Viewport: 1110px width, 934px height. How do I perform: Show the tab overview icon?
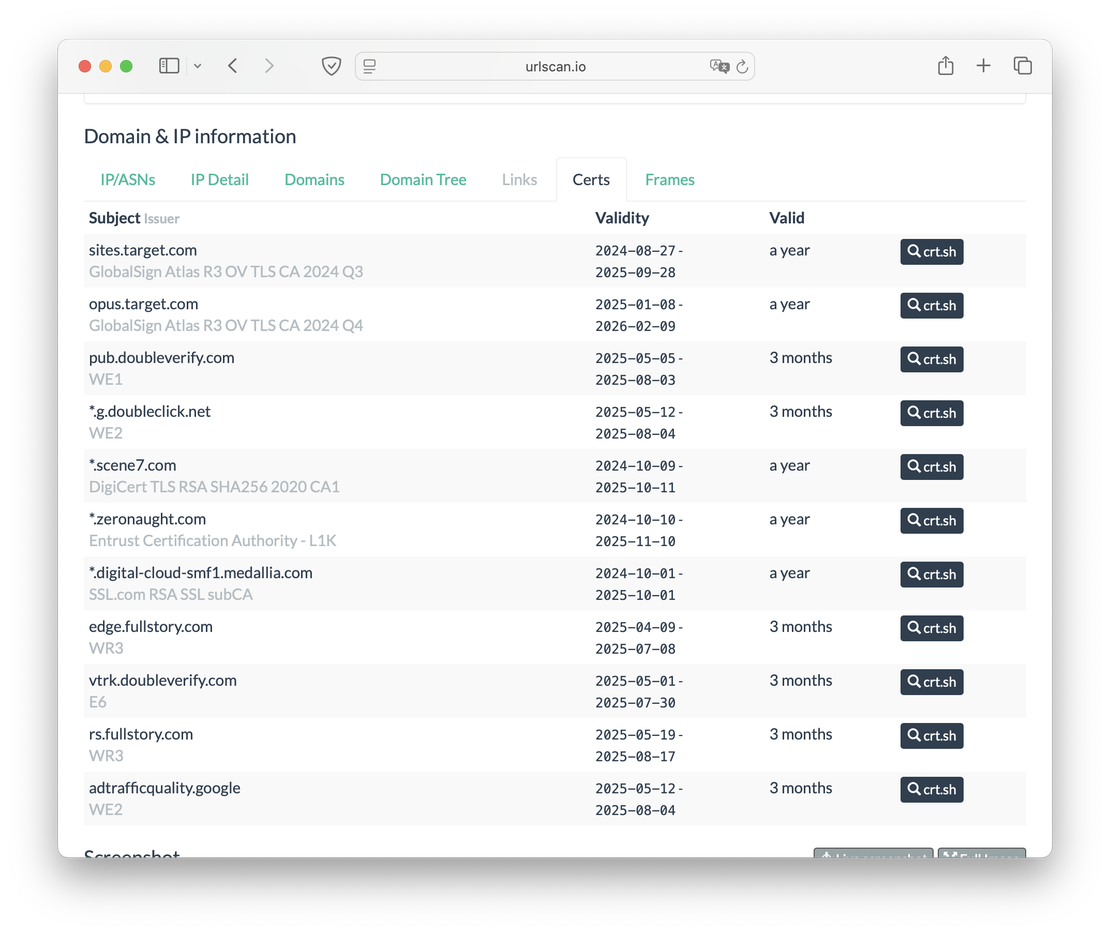(x=1022, y=66)
